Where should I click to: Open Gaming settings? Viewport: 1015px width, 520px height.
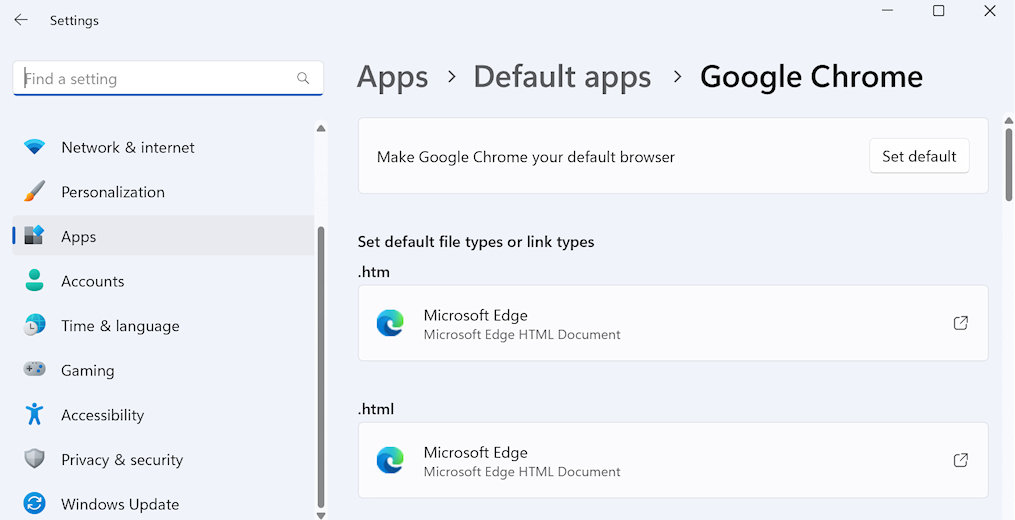point(163,370)
